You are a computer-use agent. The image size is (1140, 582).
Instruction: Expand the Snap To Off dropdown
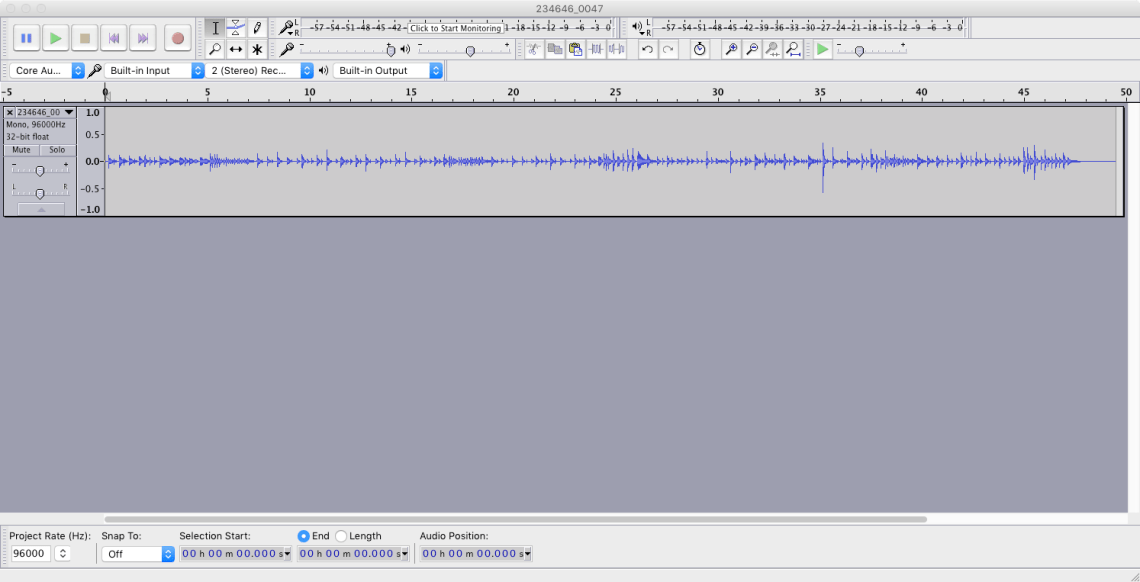click(138, 554)
